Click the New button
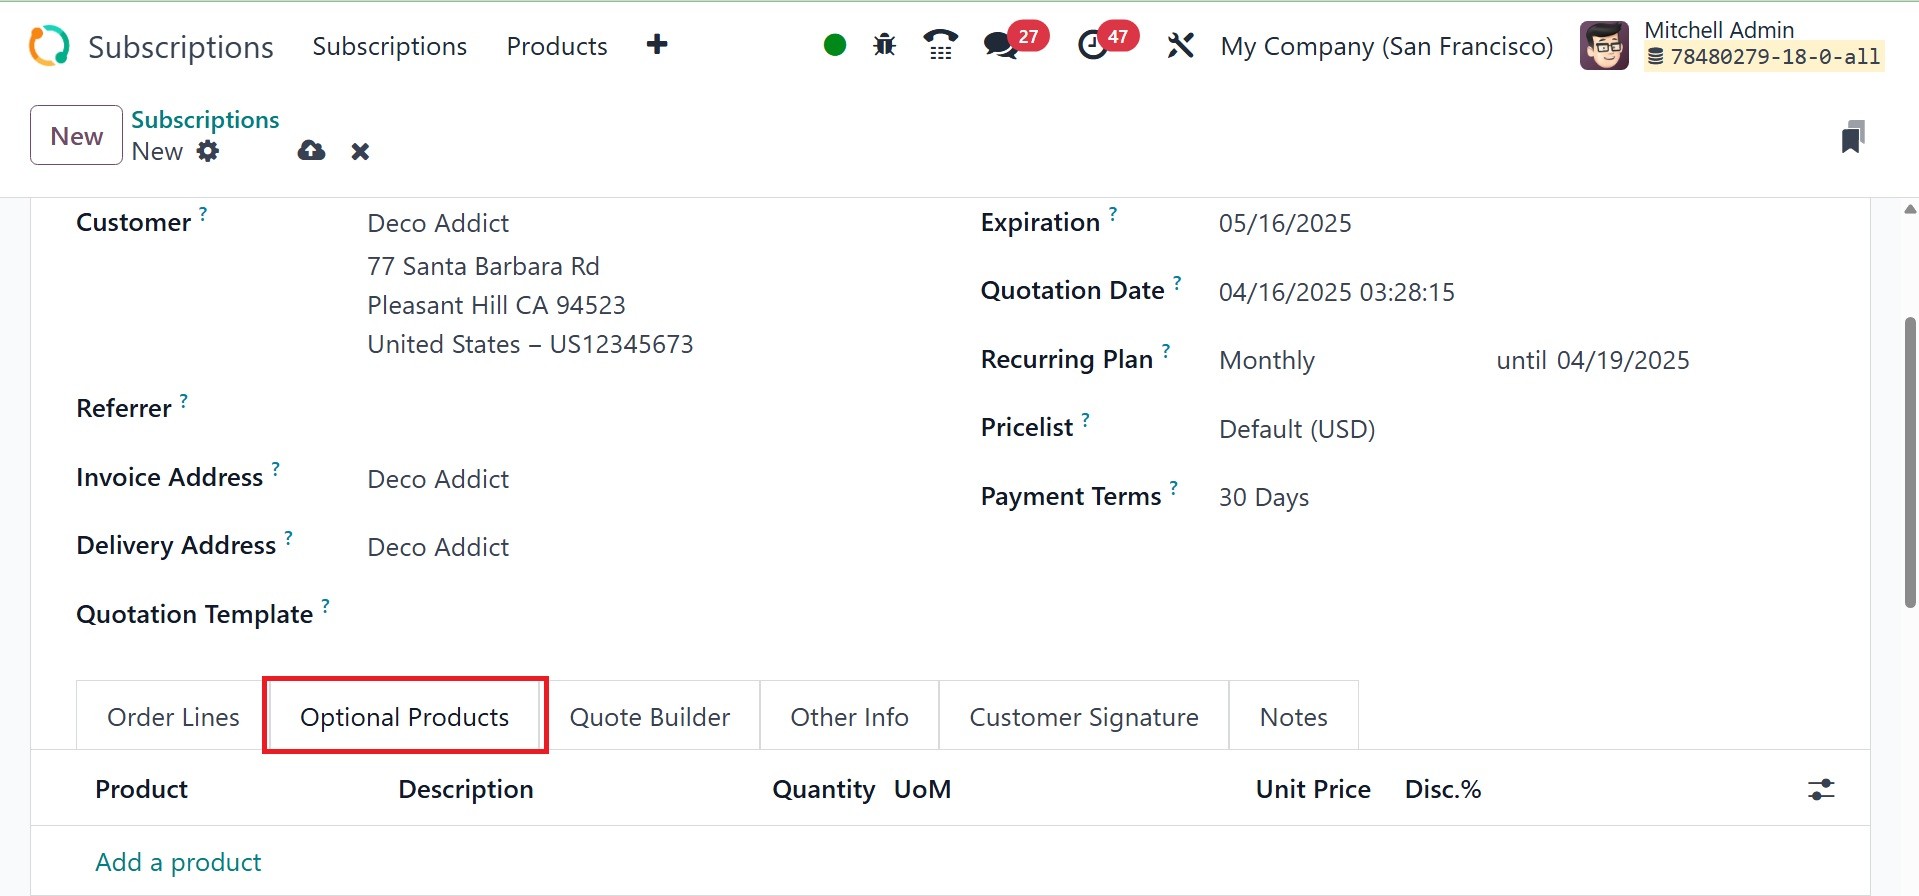The image size is (1919, 896). tap(76, 136)
